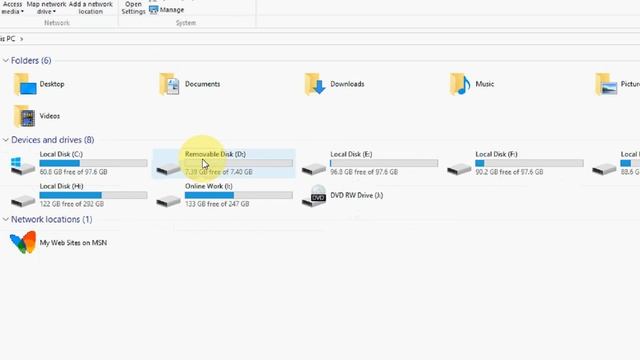Click the Local Disk (H:) label
640x360 pixels.
(61, 186)
